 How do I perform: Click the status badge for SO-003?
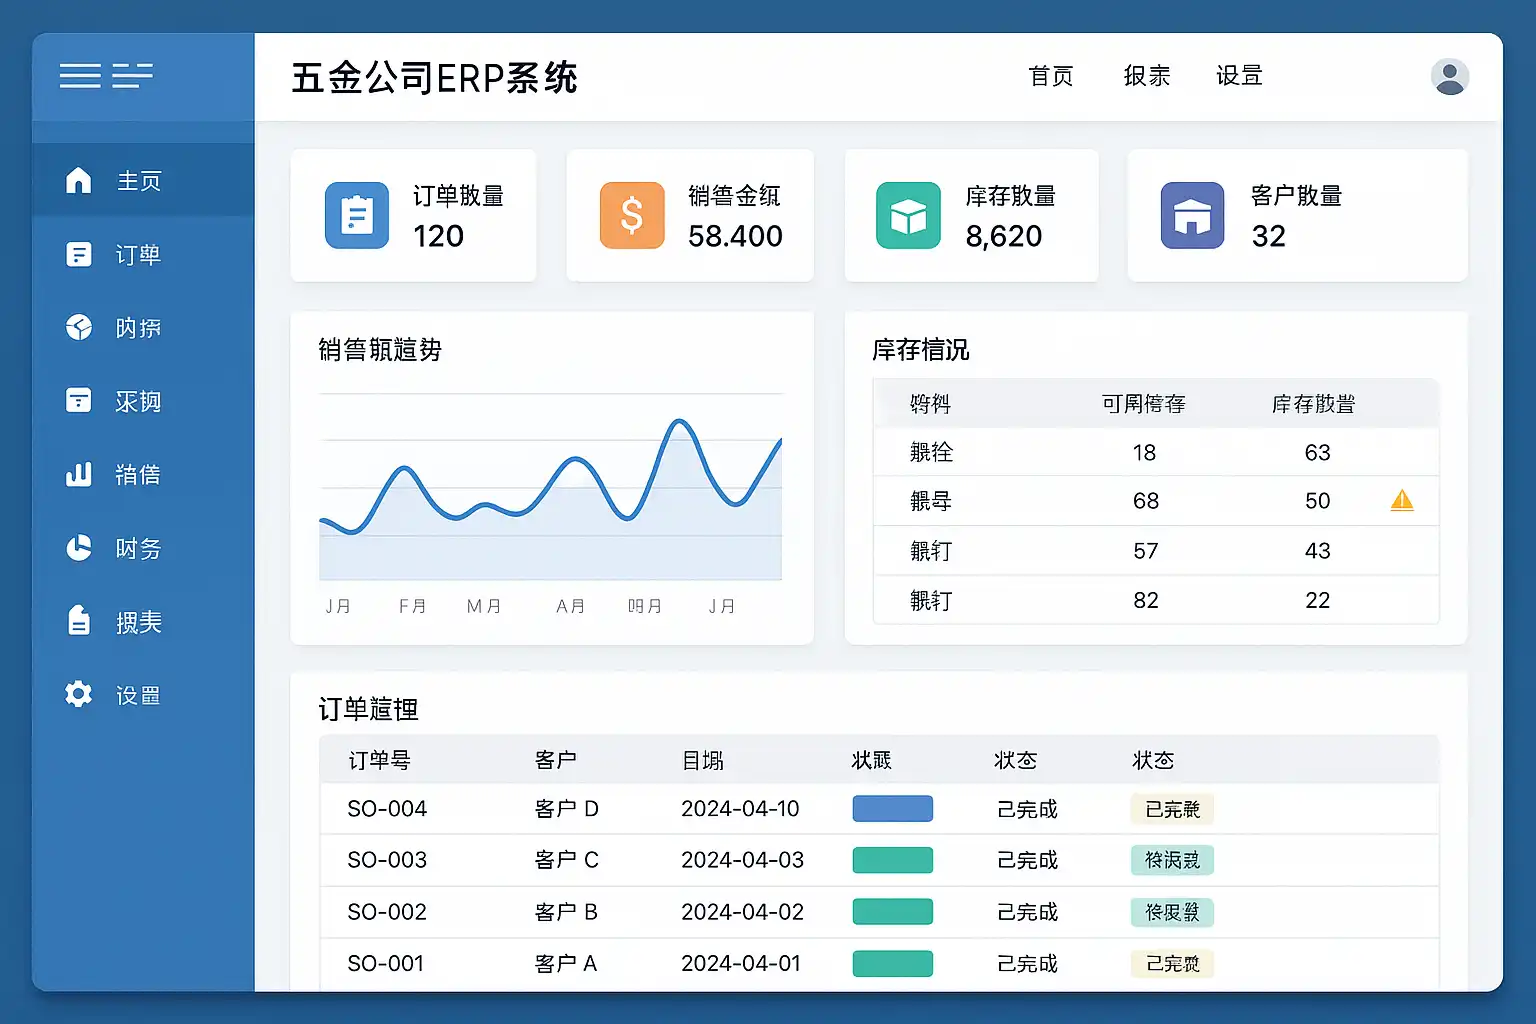1172,860
